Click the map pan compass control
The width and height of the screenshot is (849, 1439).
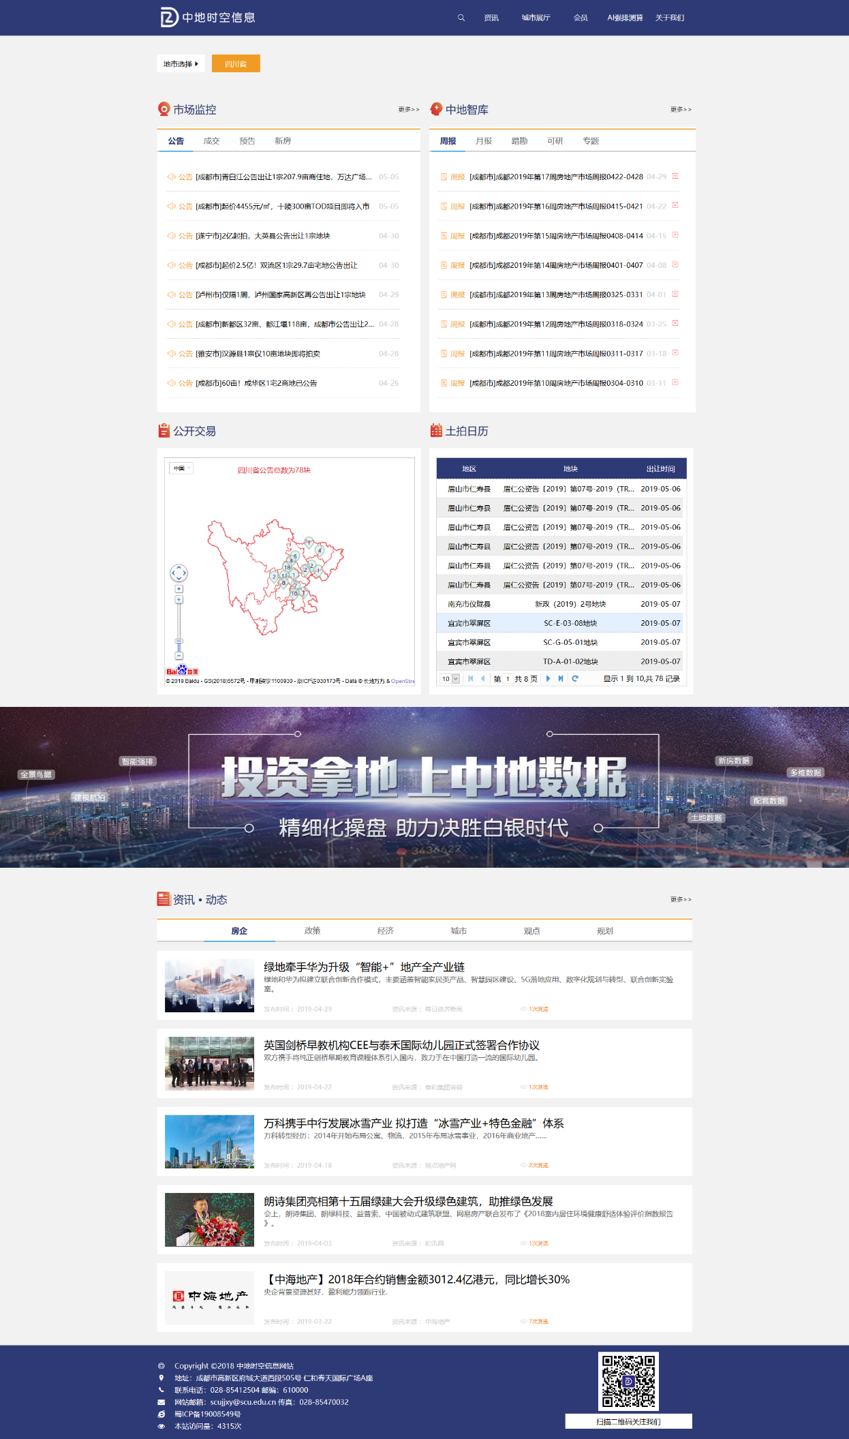click(179, 573)
